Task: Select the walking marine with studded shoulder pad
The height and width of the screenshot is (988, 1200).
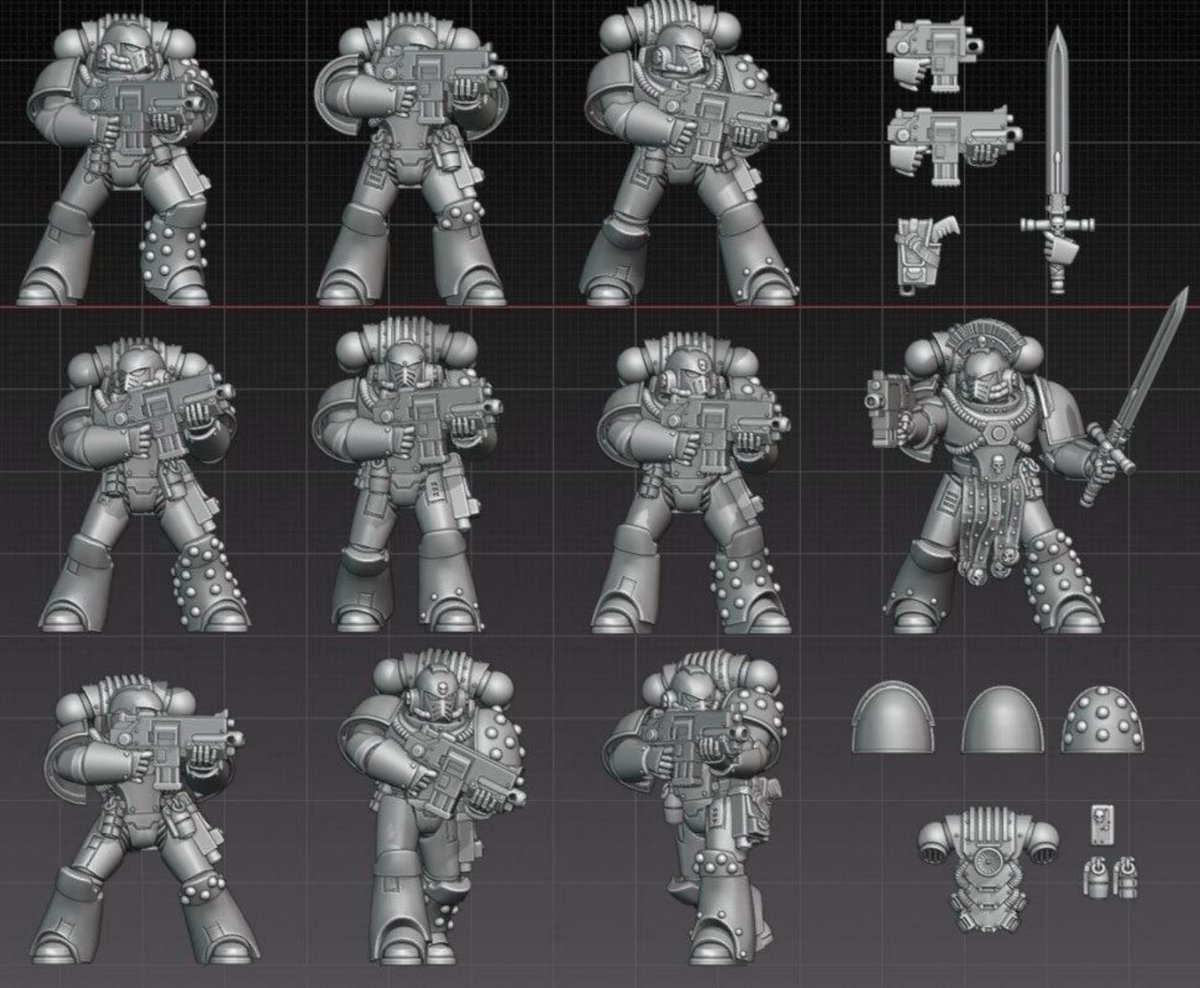Action: point(432,805)
